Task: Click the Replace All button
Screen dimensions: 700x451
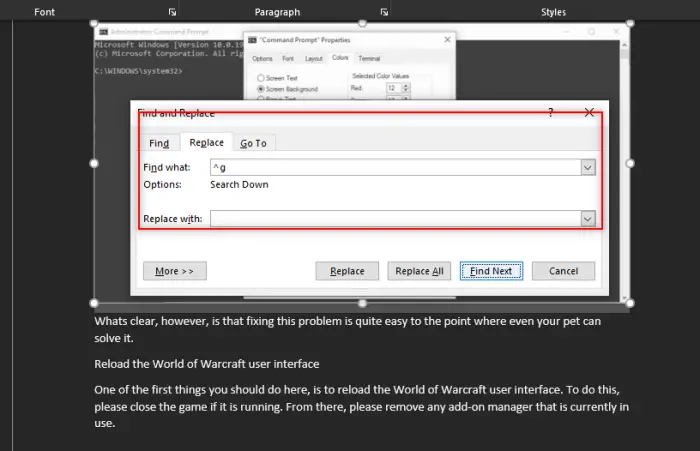Action: (x=419, y=271)
